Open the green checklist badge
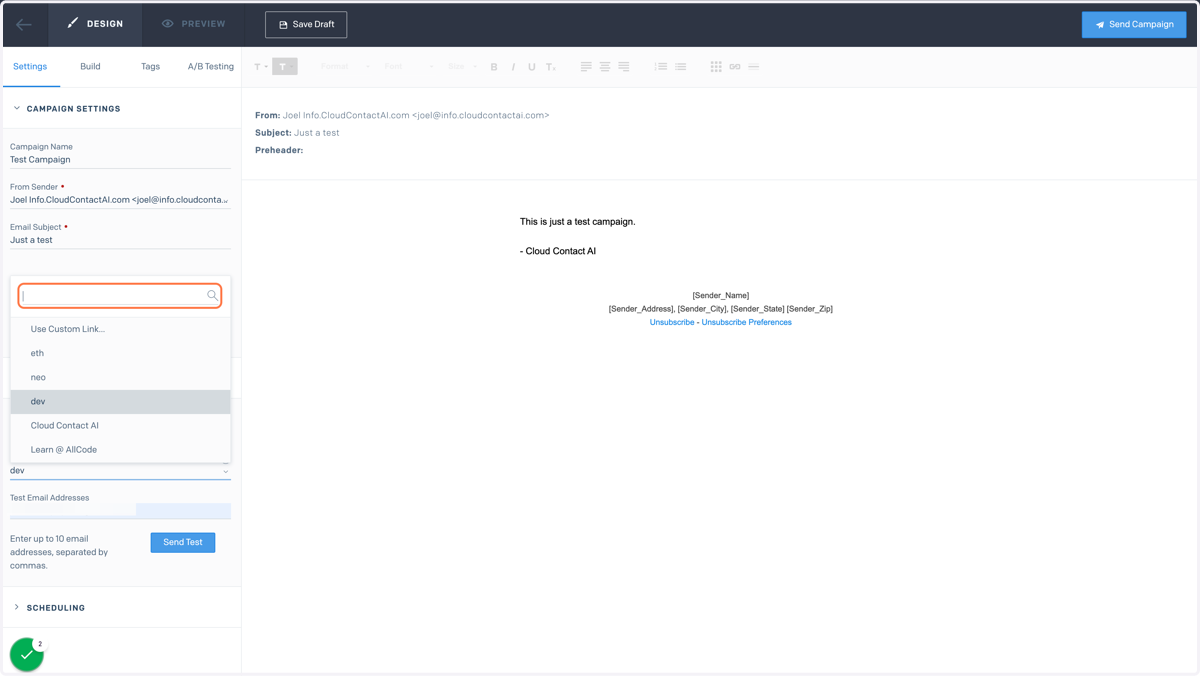The image size is (1200, 676). (27, 654)
